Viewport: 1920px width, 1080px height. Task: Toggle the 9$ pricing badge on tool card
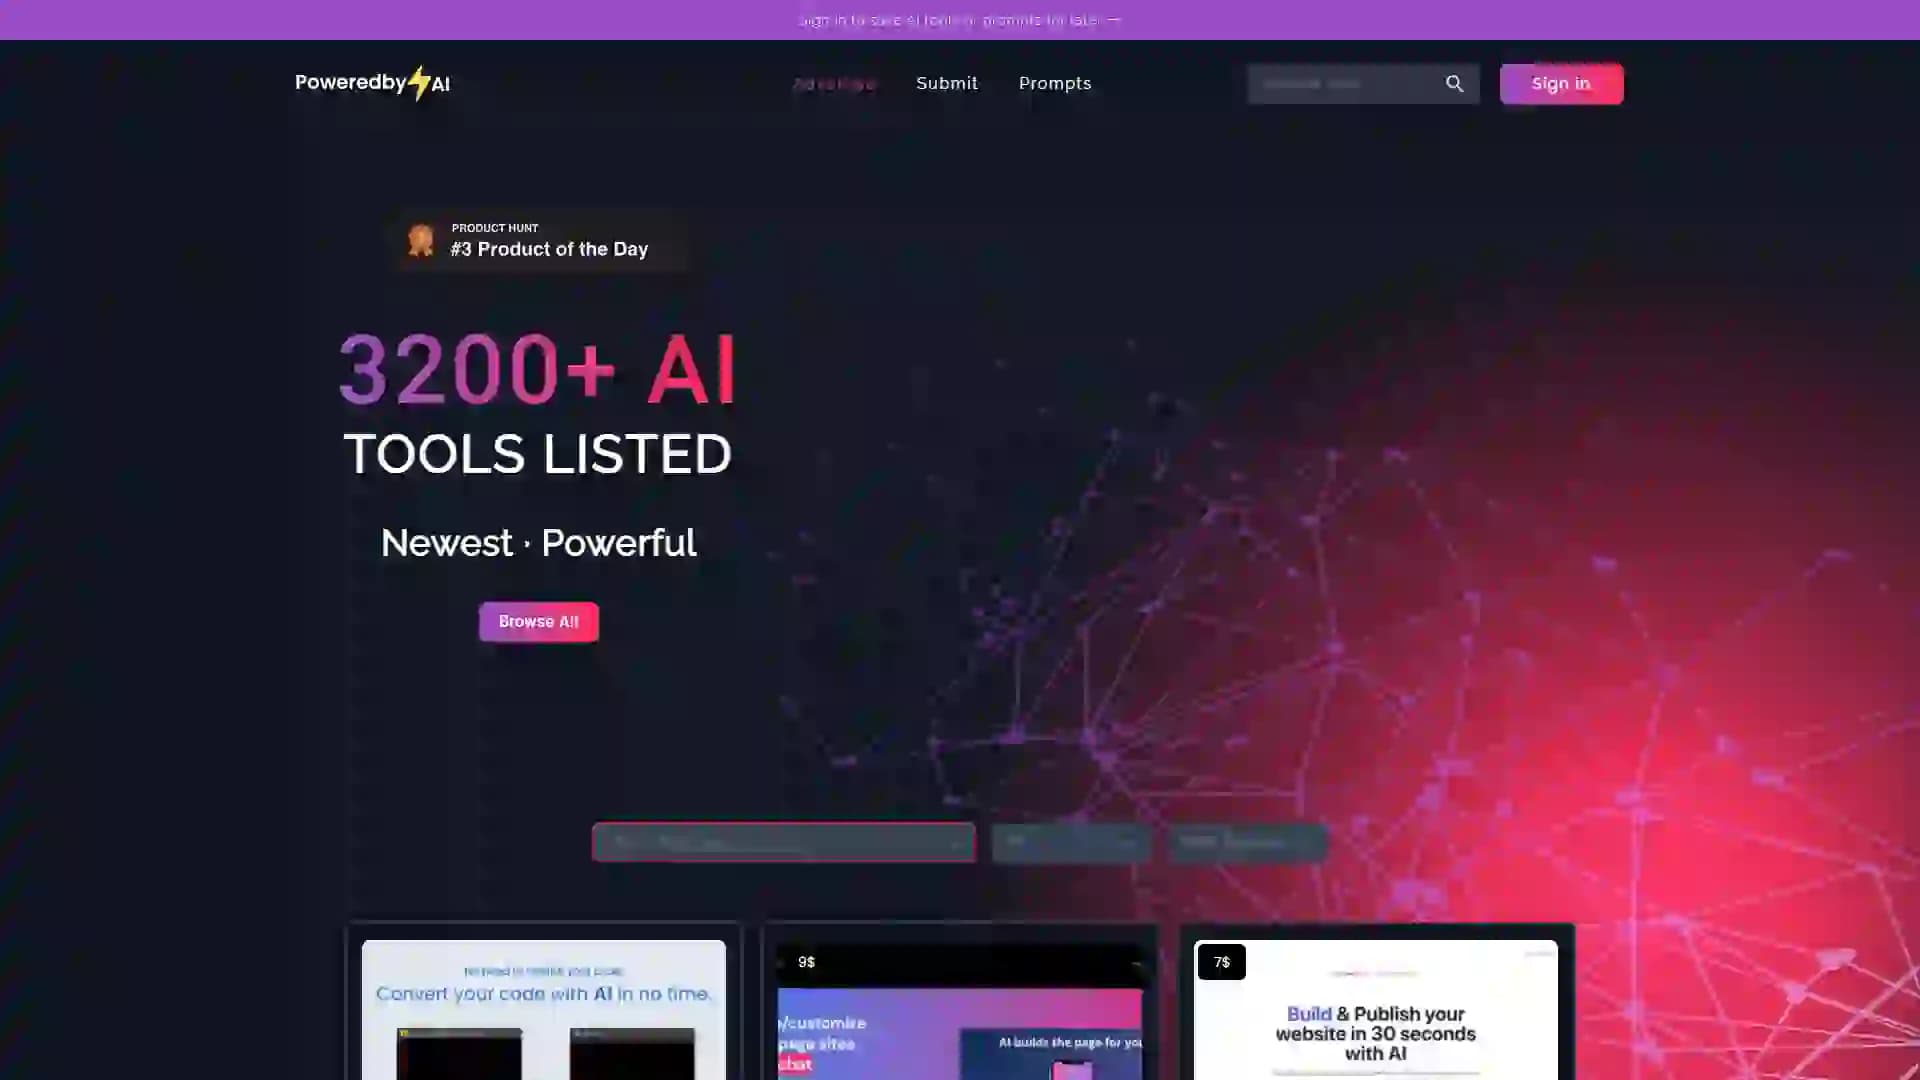point(807,961)
